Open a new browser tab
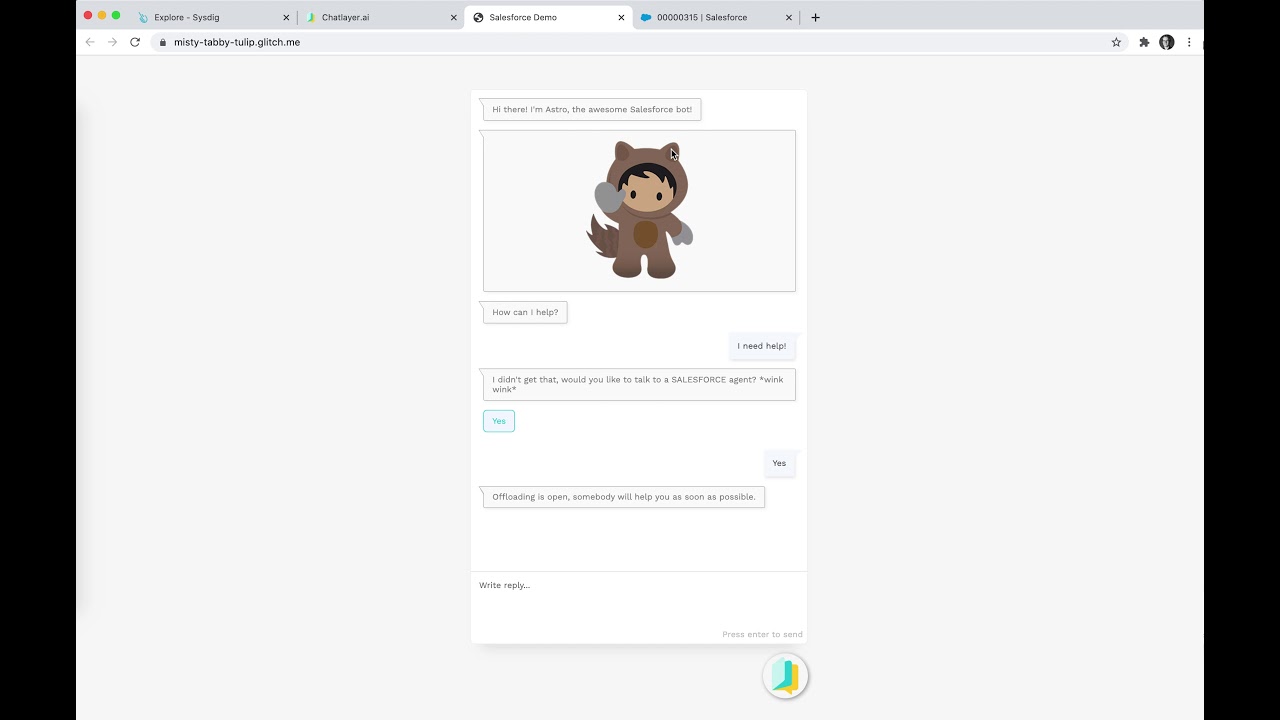 (815, 17)
